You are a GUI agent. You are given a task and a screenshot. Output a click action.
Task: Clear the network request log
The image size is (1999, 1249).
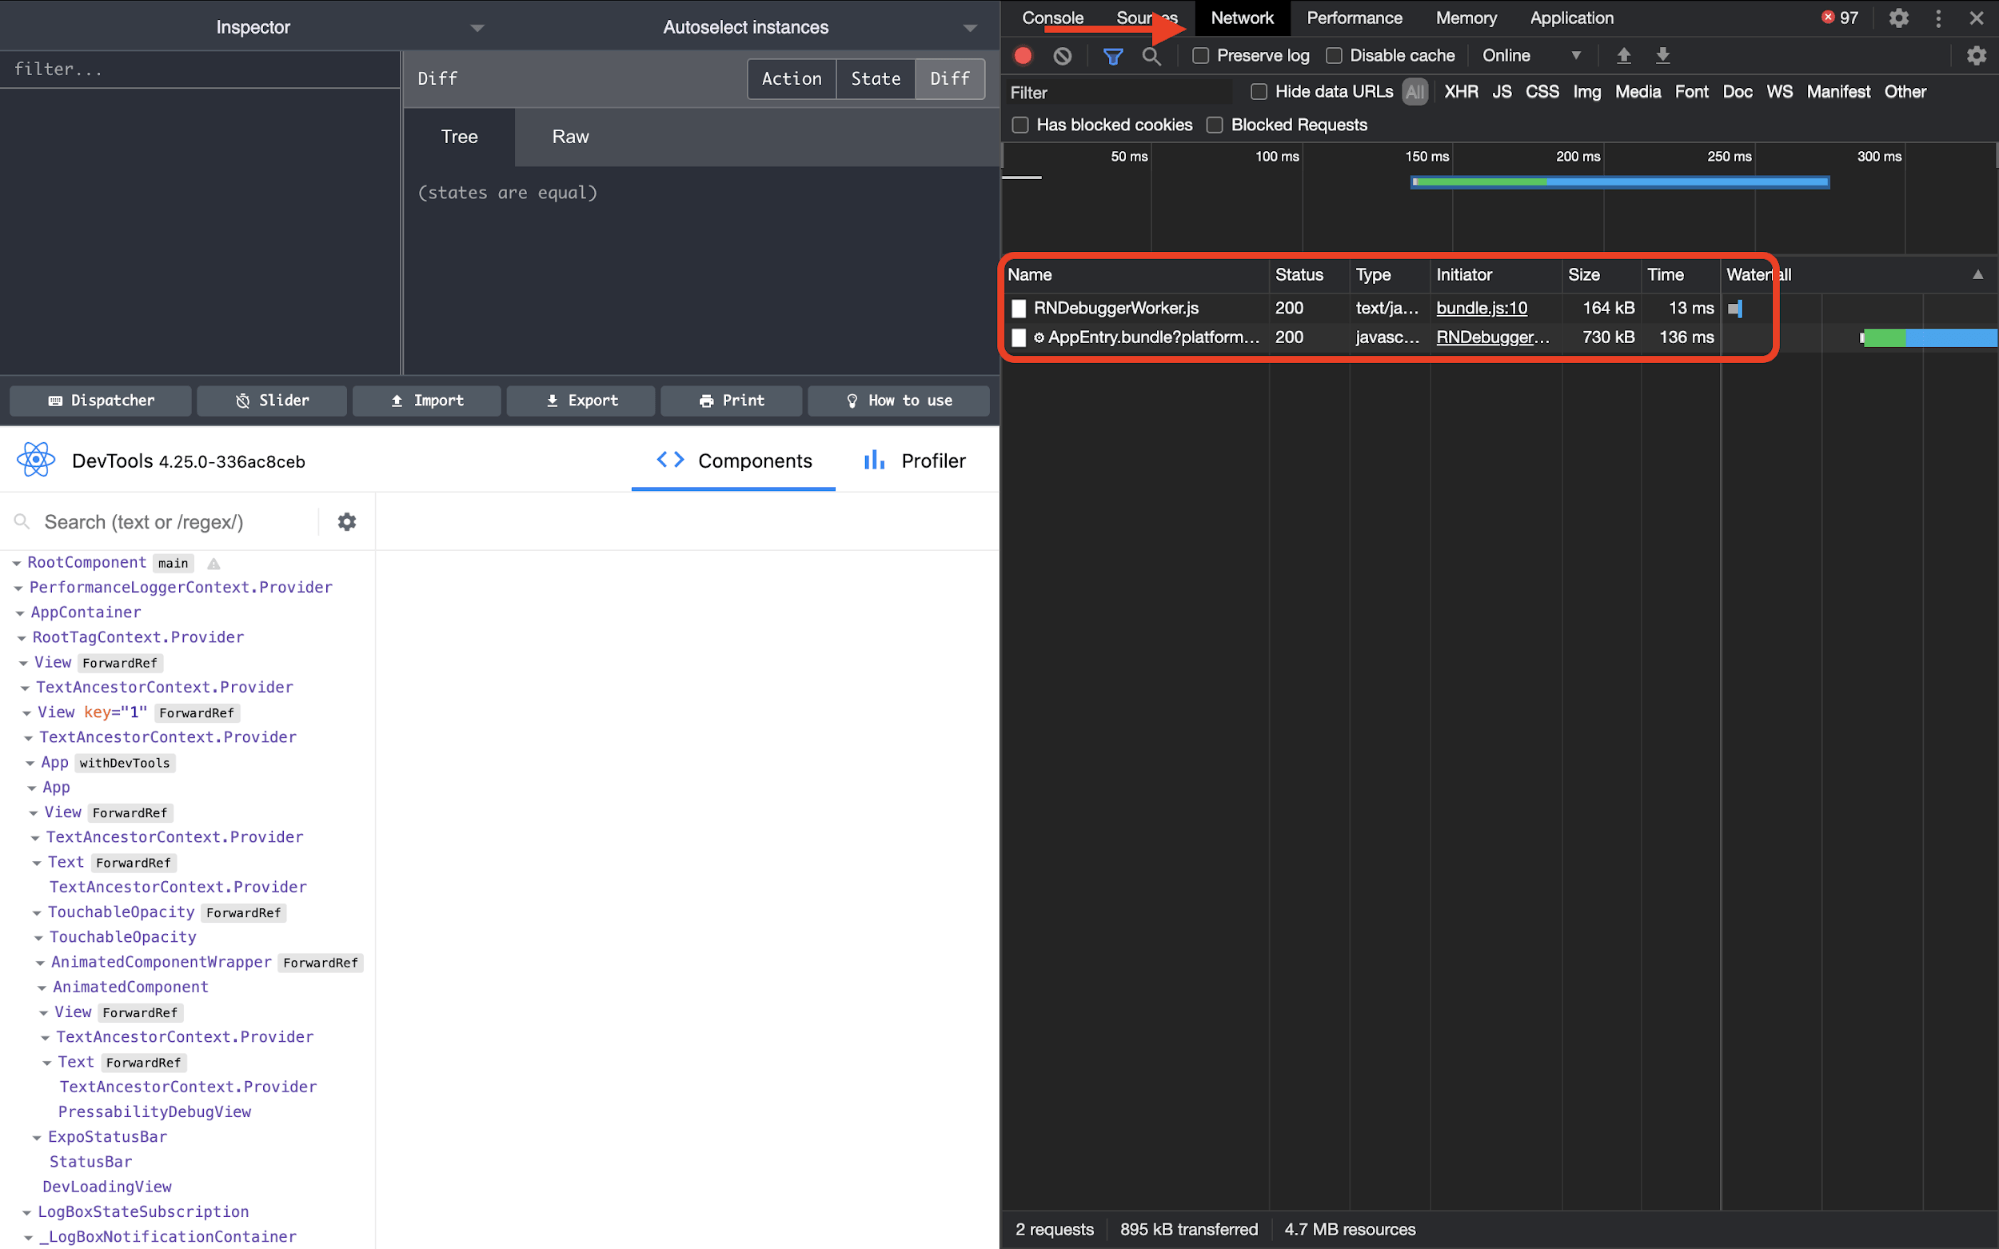[x=1062, y=56]
